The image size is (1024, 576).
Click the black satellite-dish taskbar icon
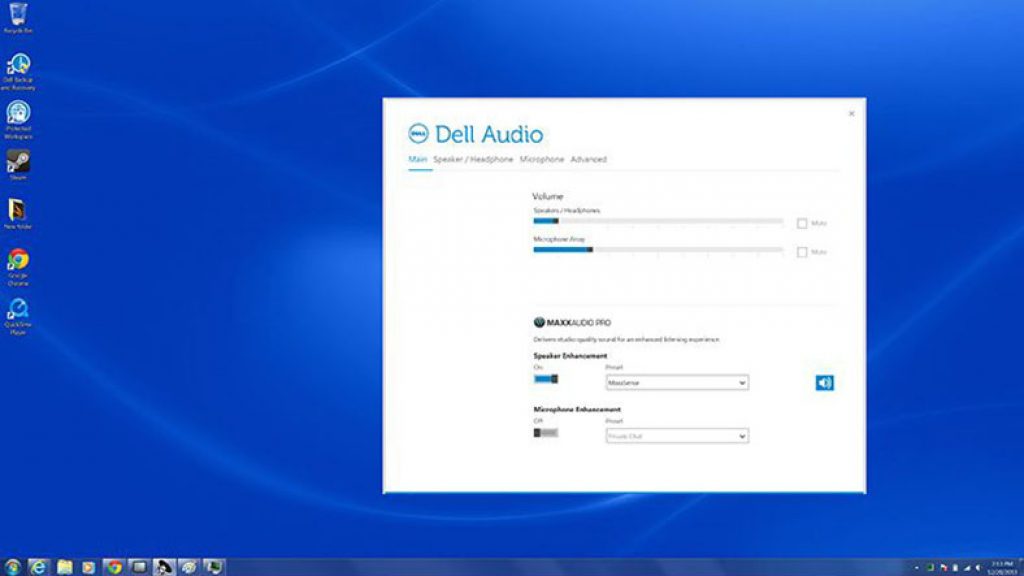[x=163, y=567]
